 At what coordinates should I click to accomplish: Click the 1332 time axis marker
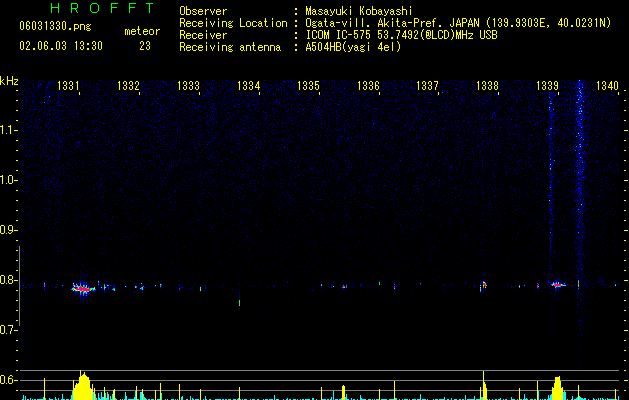(128, 85)
